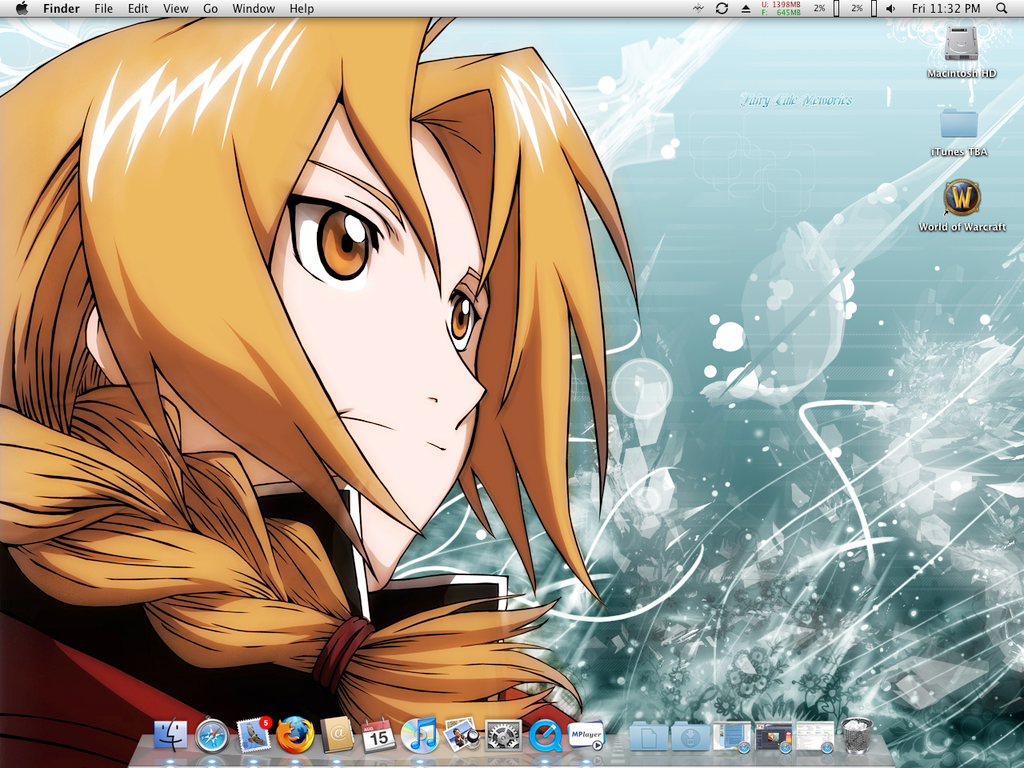Open the View menu
Image resolution: width=1024 pixels, height=768 pixels.
(176, 8)
